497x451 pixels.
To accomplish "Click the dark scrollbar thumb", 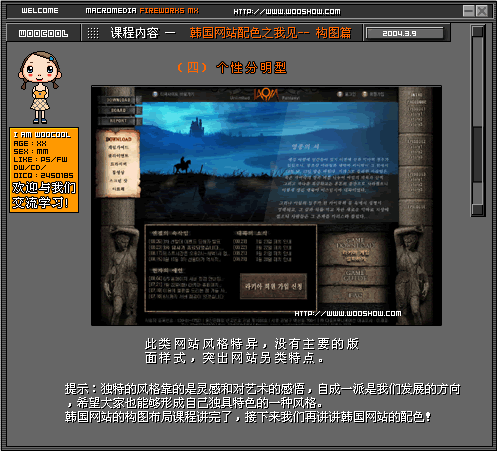I will click(x=478, y=154).
